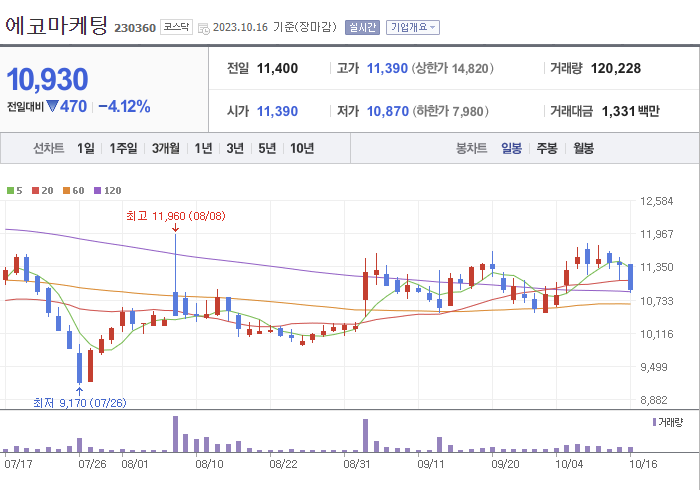
Task: Click the last blue candlestick at 10/16
Action: coord(630,278)
